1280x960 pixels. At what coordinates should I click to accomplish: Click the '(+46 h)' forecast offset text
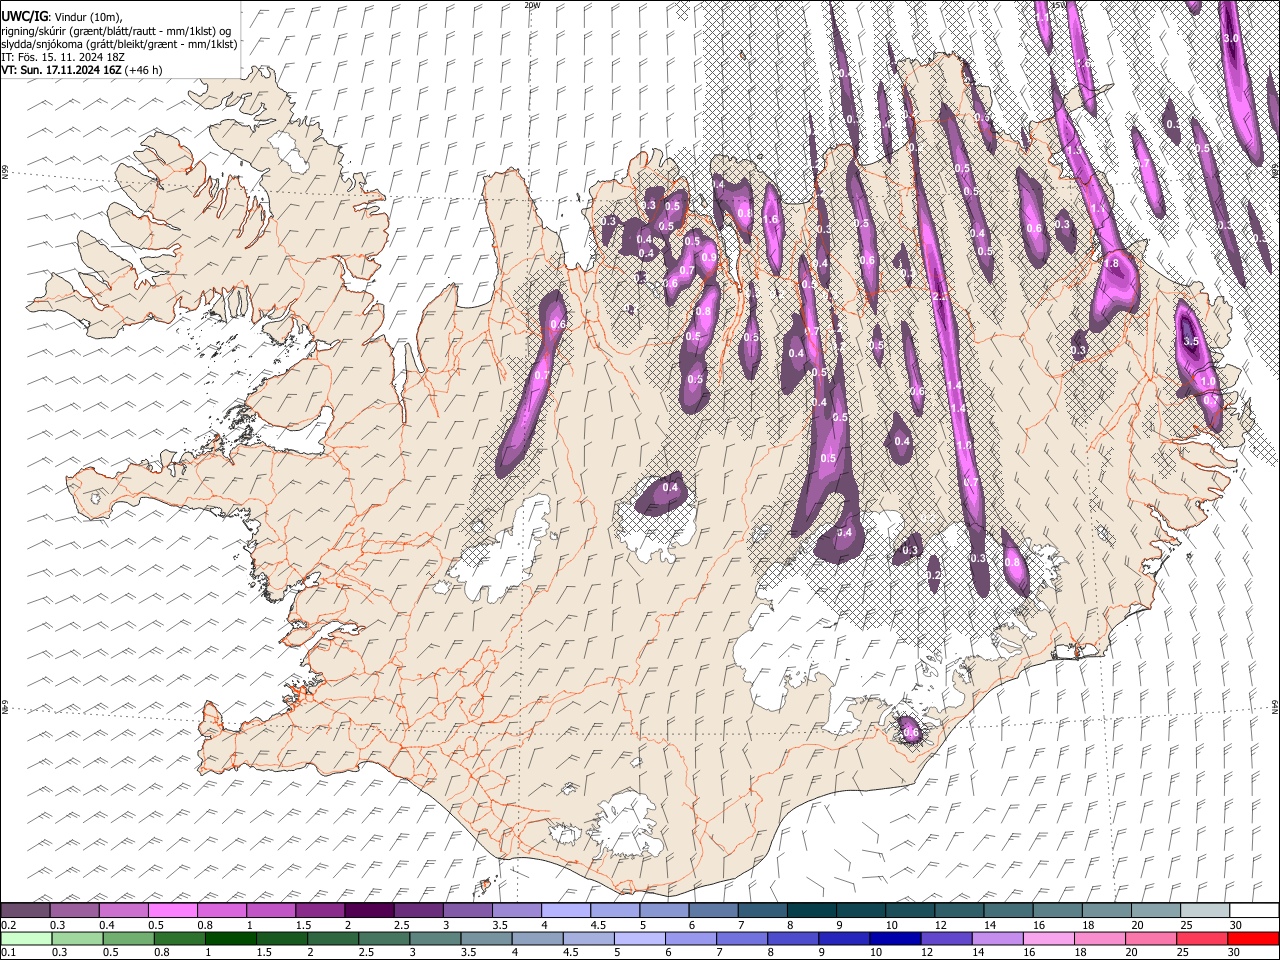[144, 70]
